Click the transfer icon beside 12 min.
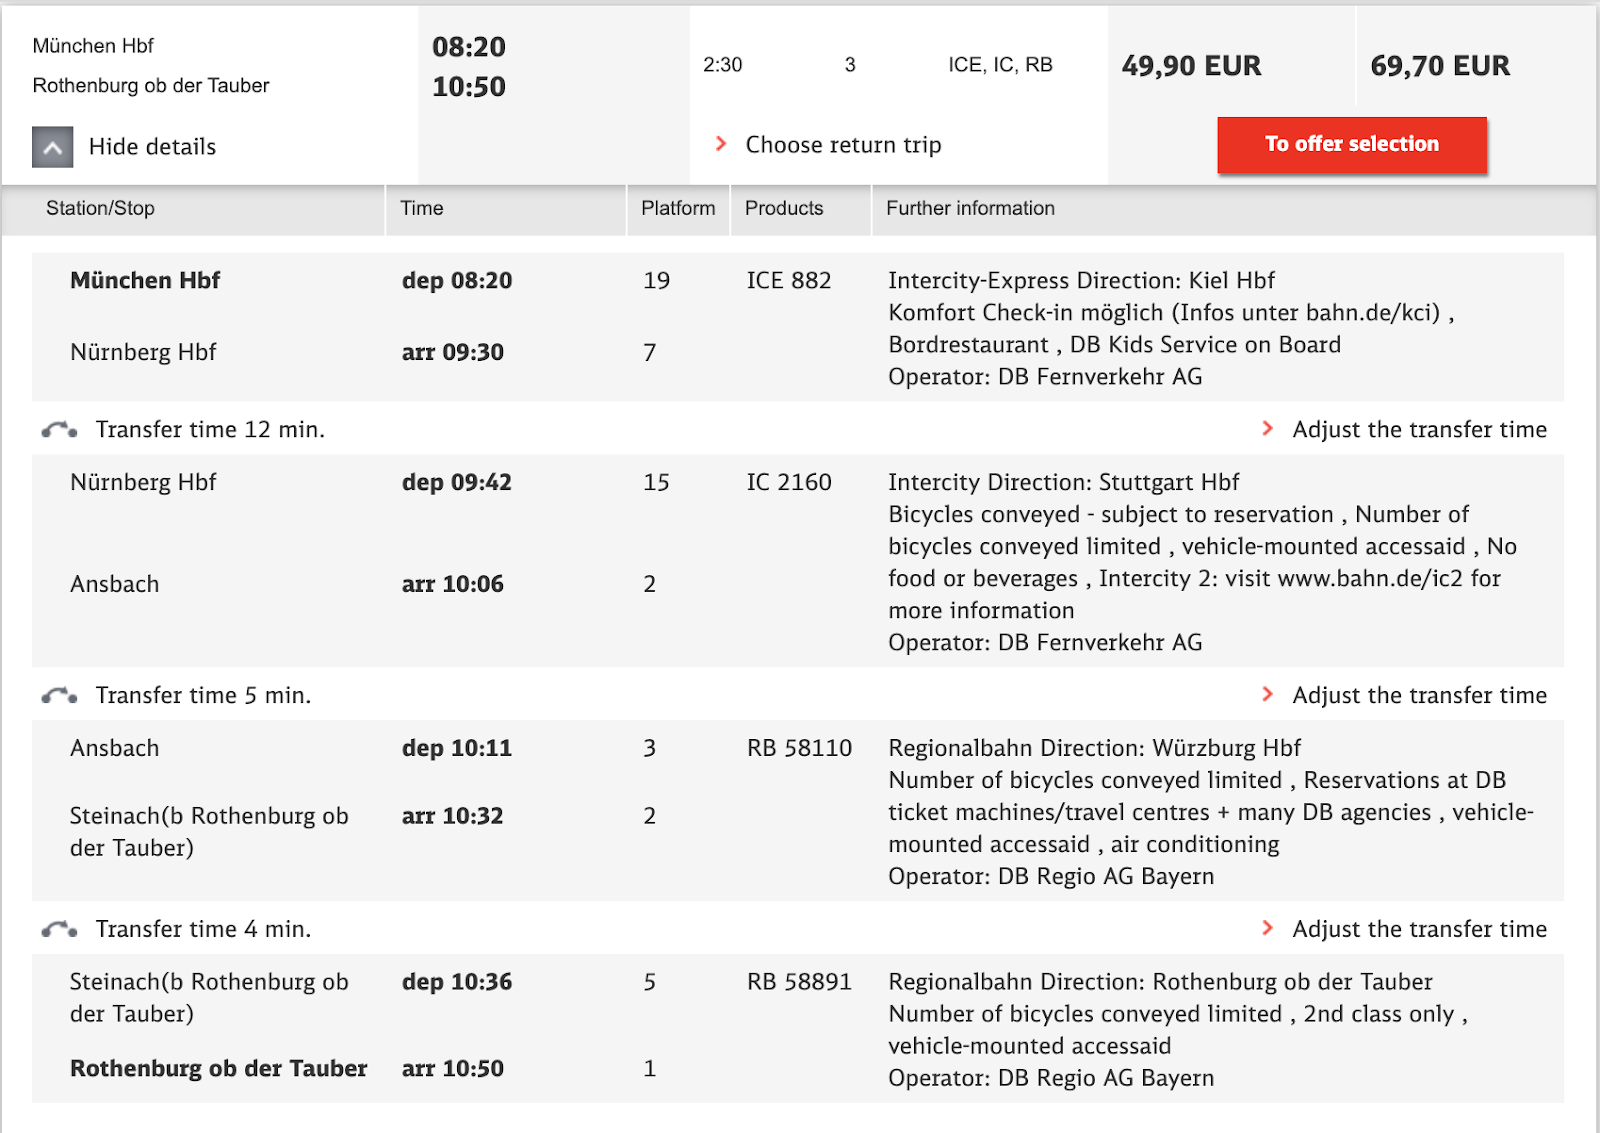 tap(59, 430)
